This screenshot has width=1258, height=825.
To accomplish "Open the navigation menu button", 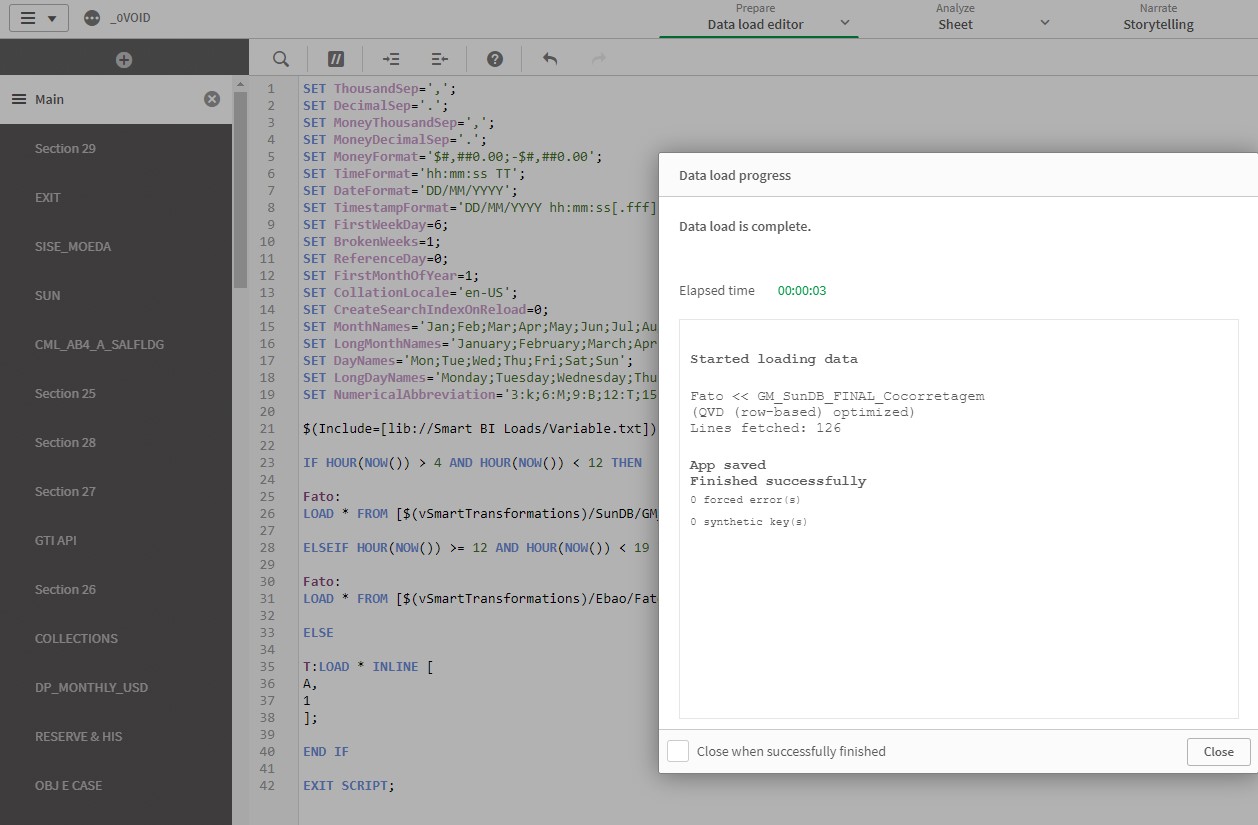I will point(39,18).
